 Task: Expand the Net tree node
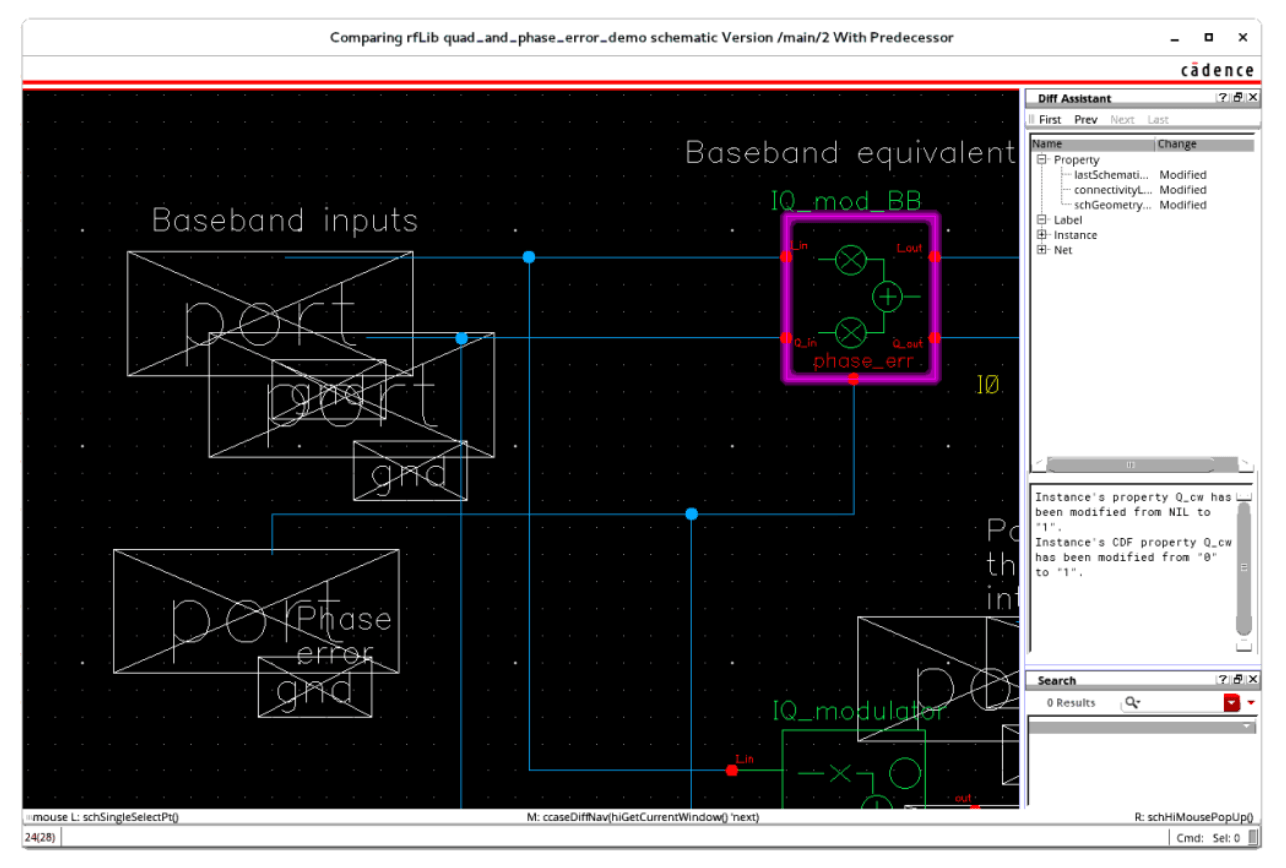pyautogui.click(x=1041, y=249)
